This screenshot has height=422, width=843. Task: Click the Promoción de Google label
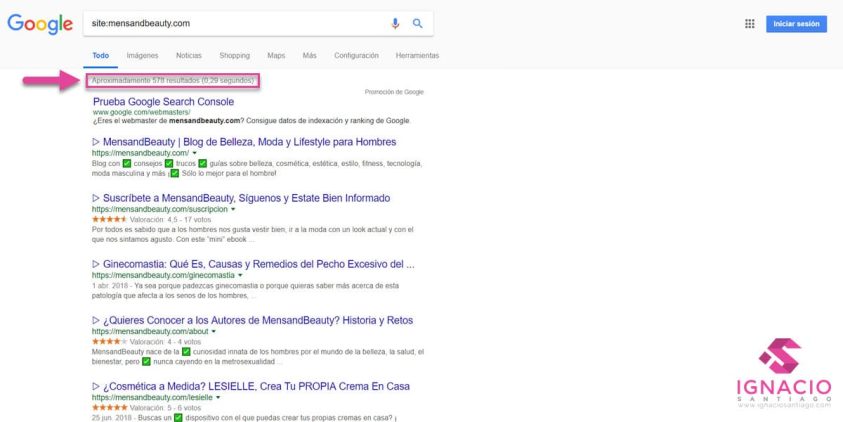point(394,92)
